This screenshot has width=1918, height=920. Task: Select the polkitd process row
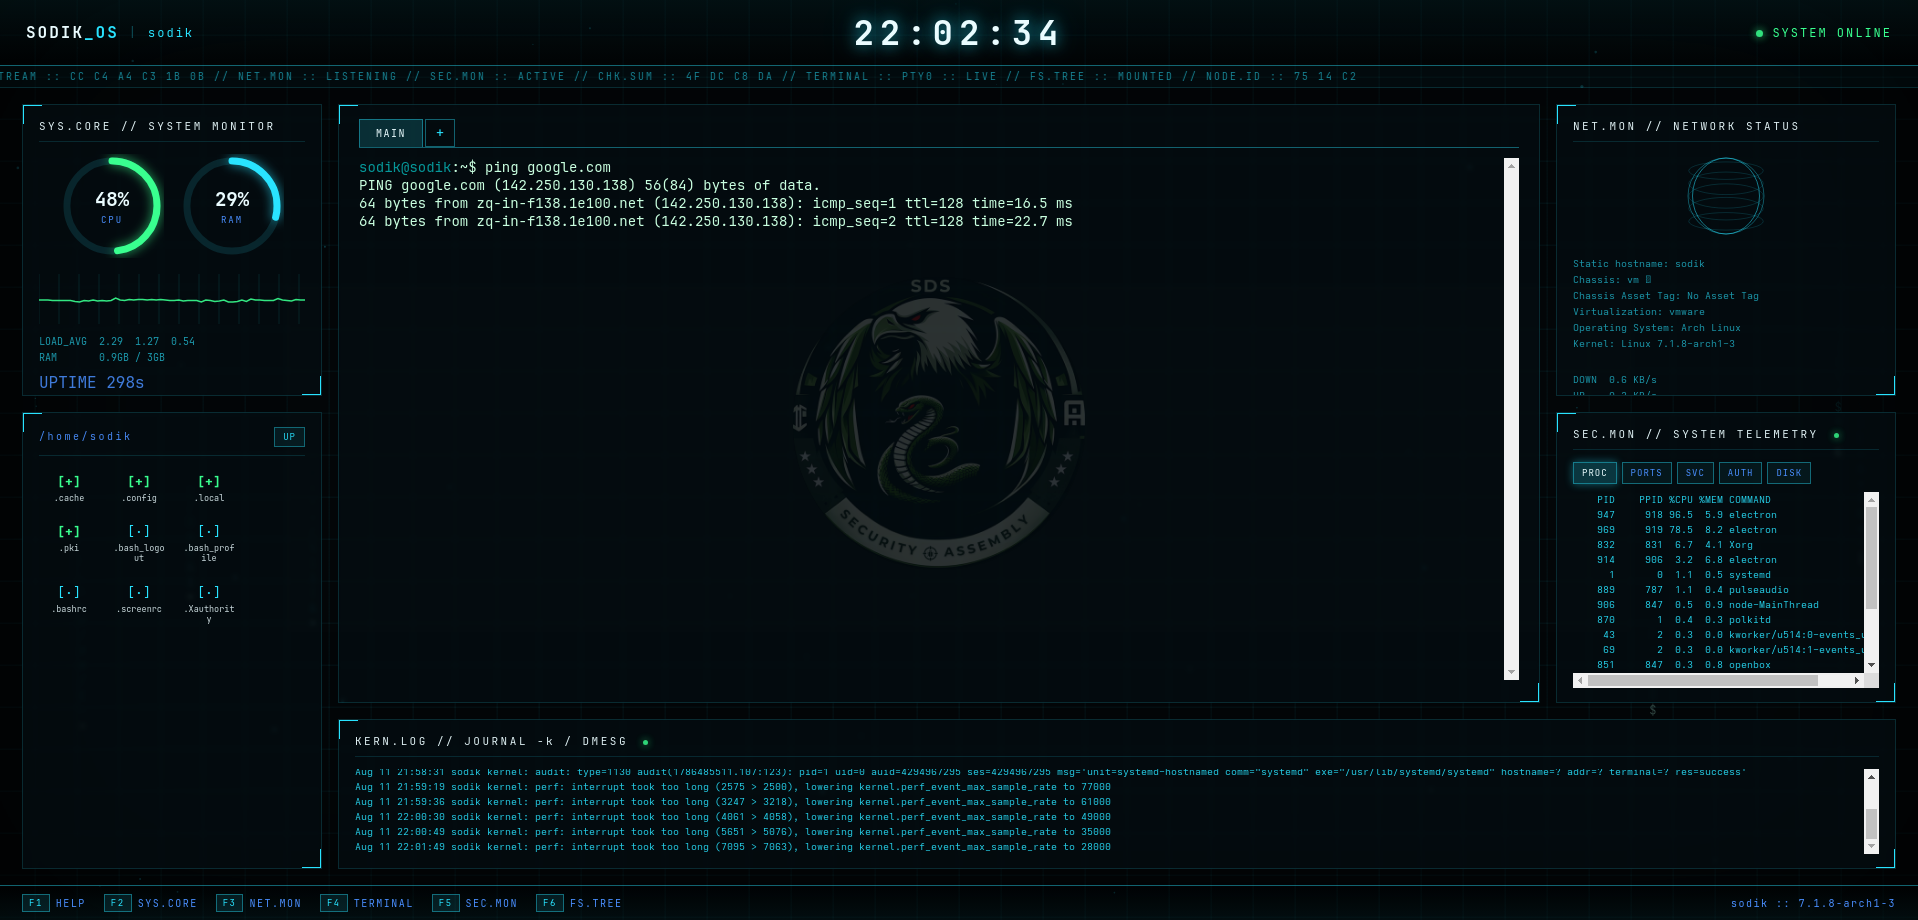tap(1718, 620)
